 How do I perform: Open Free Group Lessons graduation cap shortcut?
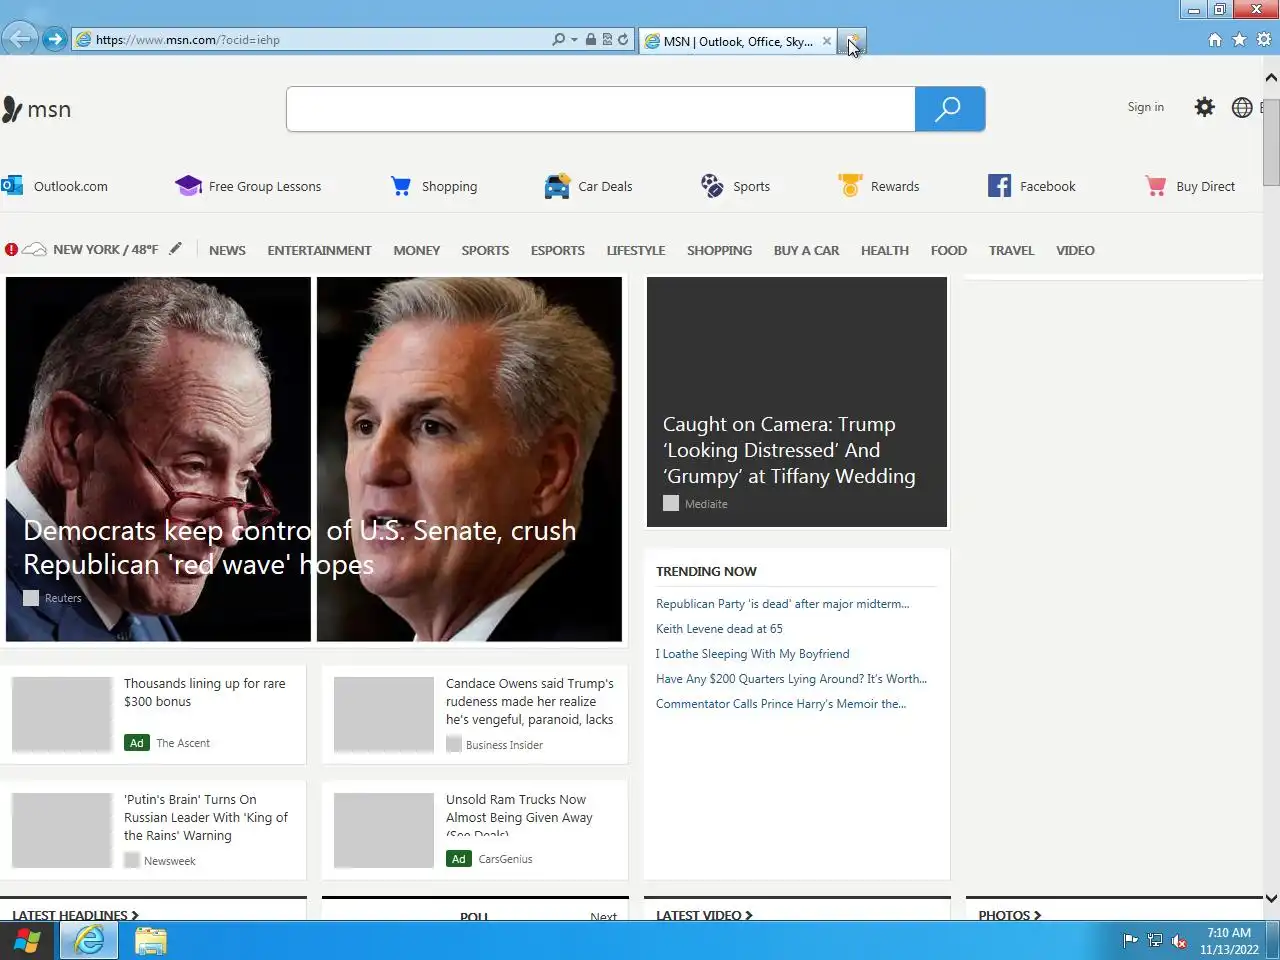pyautogui.click(x=248, y=186)
